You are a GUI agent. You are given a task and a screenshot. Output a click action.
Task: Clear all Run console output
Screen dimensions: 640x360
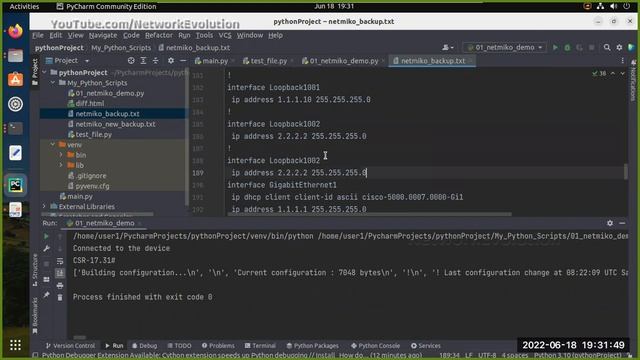click(x=60, y=298)
